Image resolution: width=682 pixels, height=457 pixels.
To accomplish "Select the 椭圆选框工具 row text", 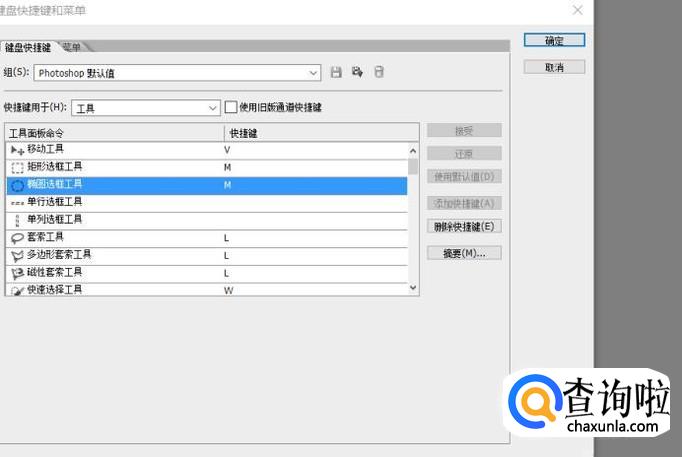I will (x=54, y=184).
